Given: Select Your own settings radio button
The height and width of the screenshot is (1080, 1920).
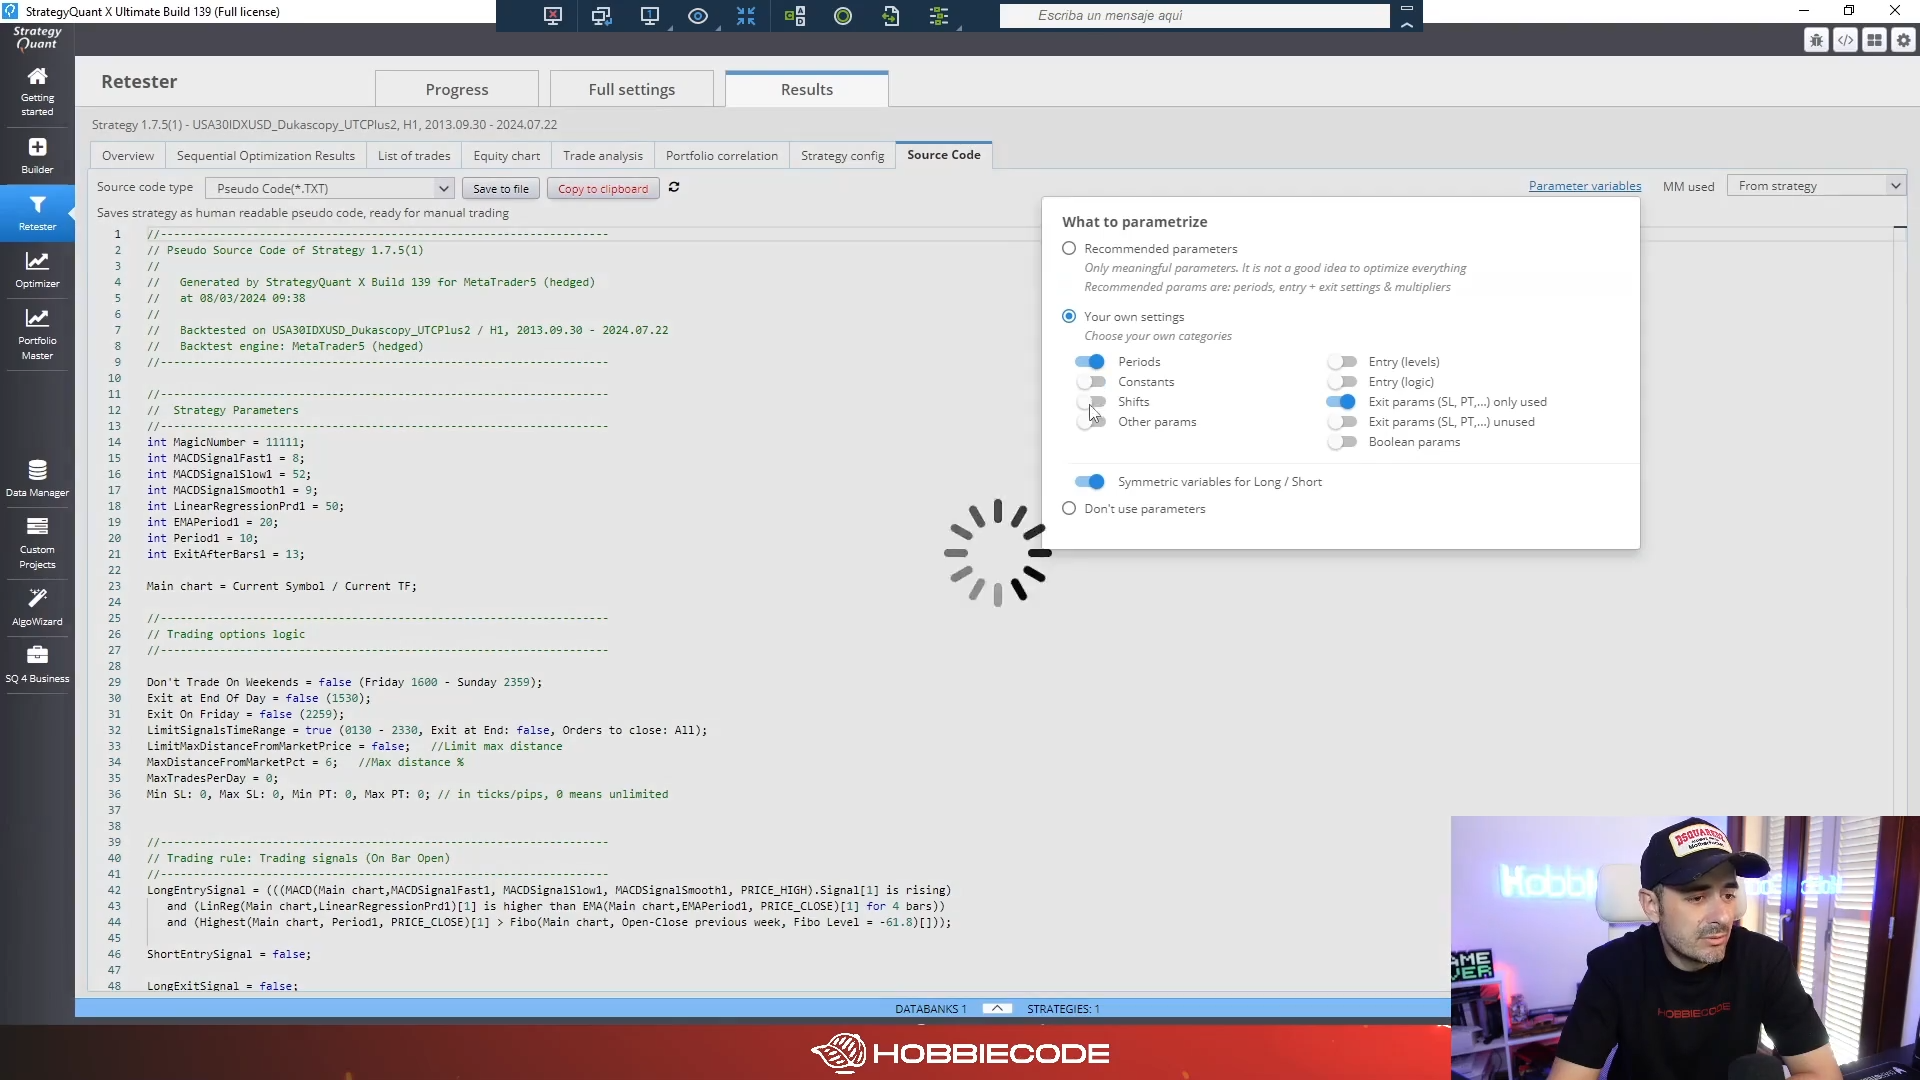Looking at the screenshot, I should [1069, 316].
